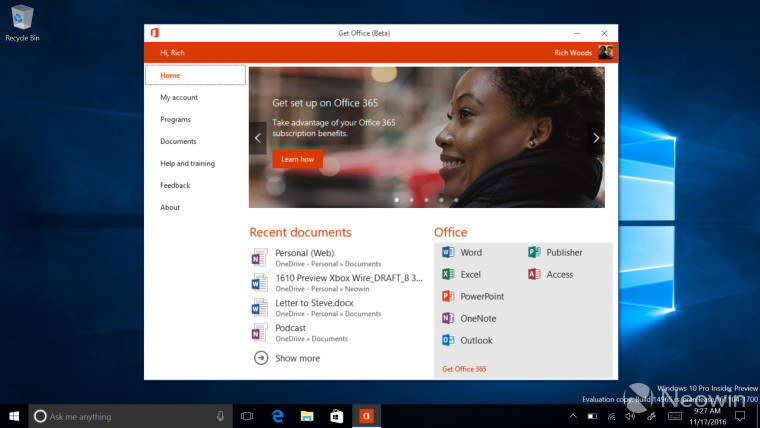Launch Excel from the Office list
The height and width of the screenshot is (428, 760).
448,274
